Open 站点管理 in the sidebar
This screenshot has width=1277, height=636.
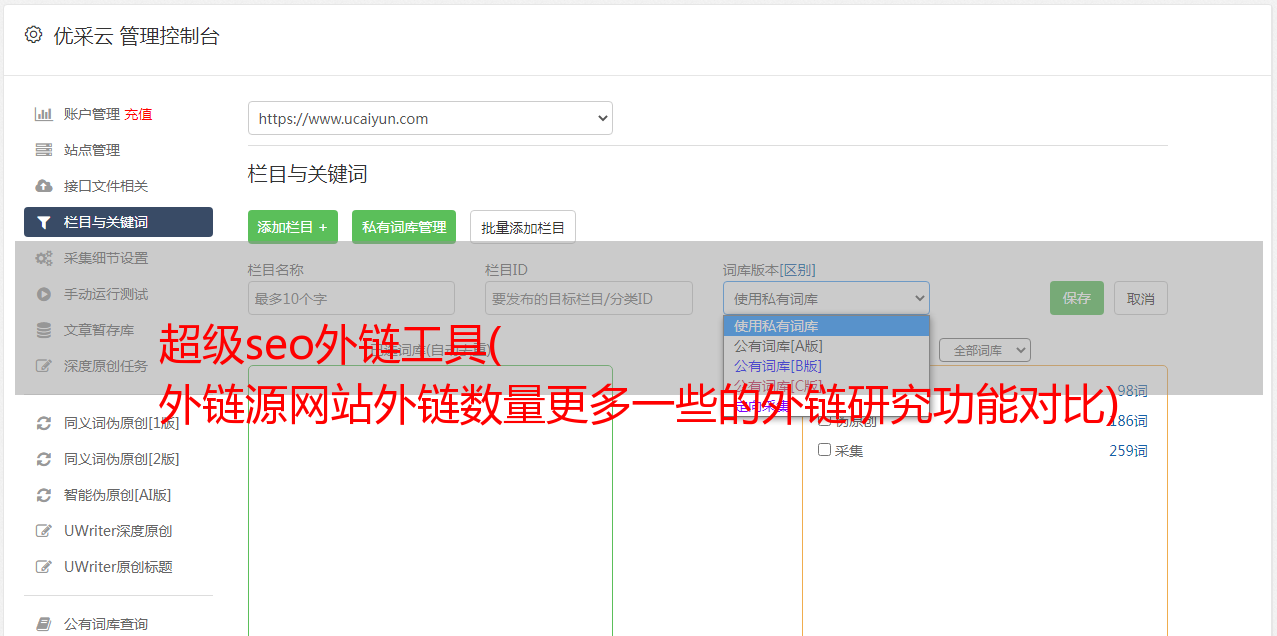[x=92, y=150]
